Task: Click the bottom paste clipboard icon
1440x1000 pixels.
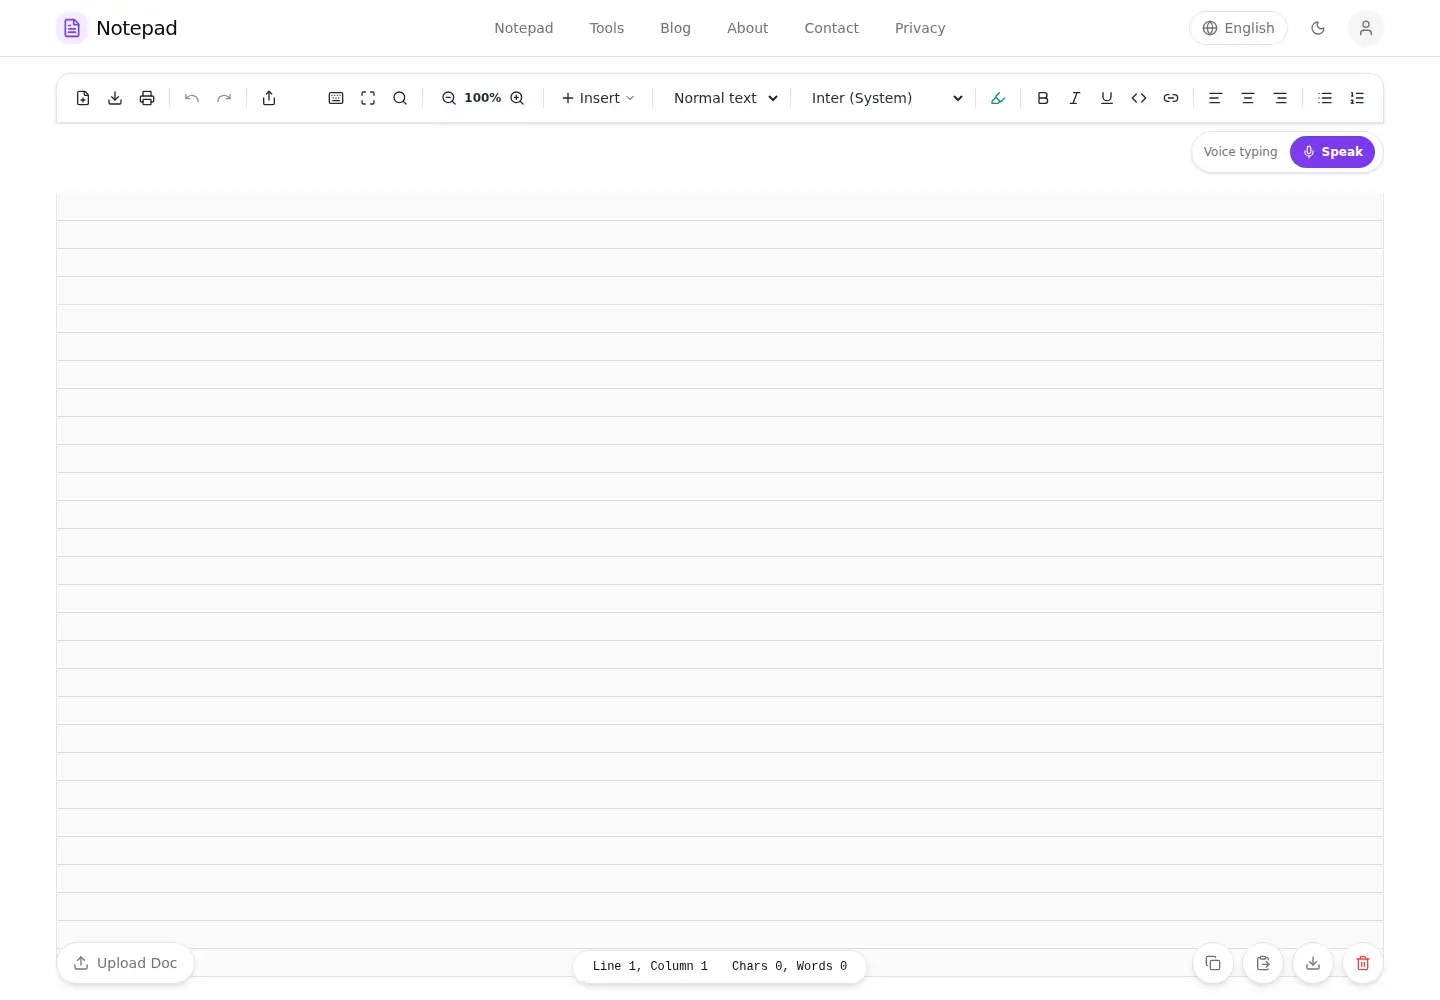Action: coord(1263,963)
